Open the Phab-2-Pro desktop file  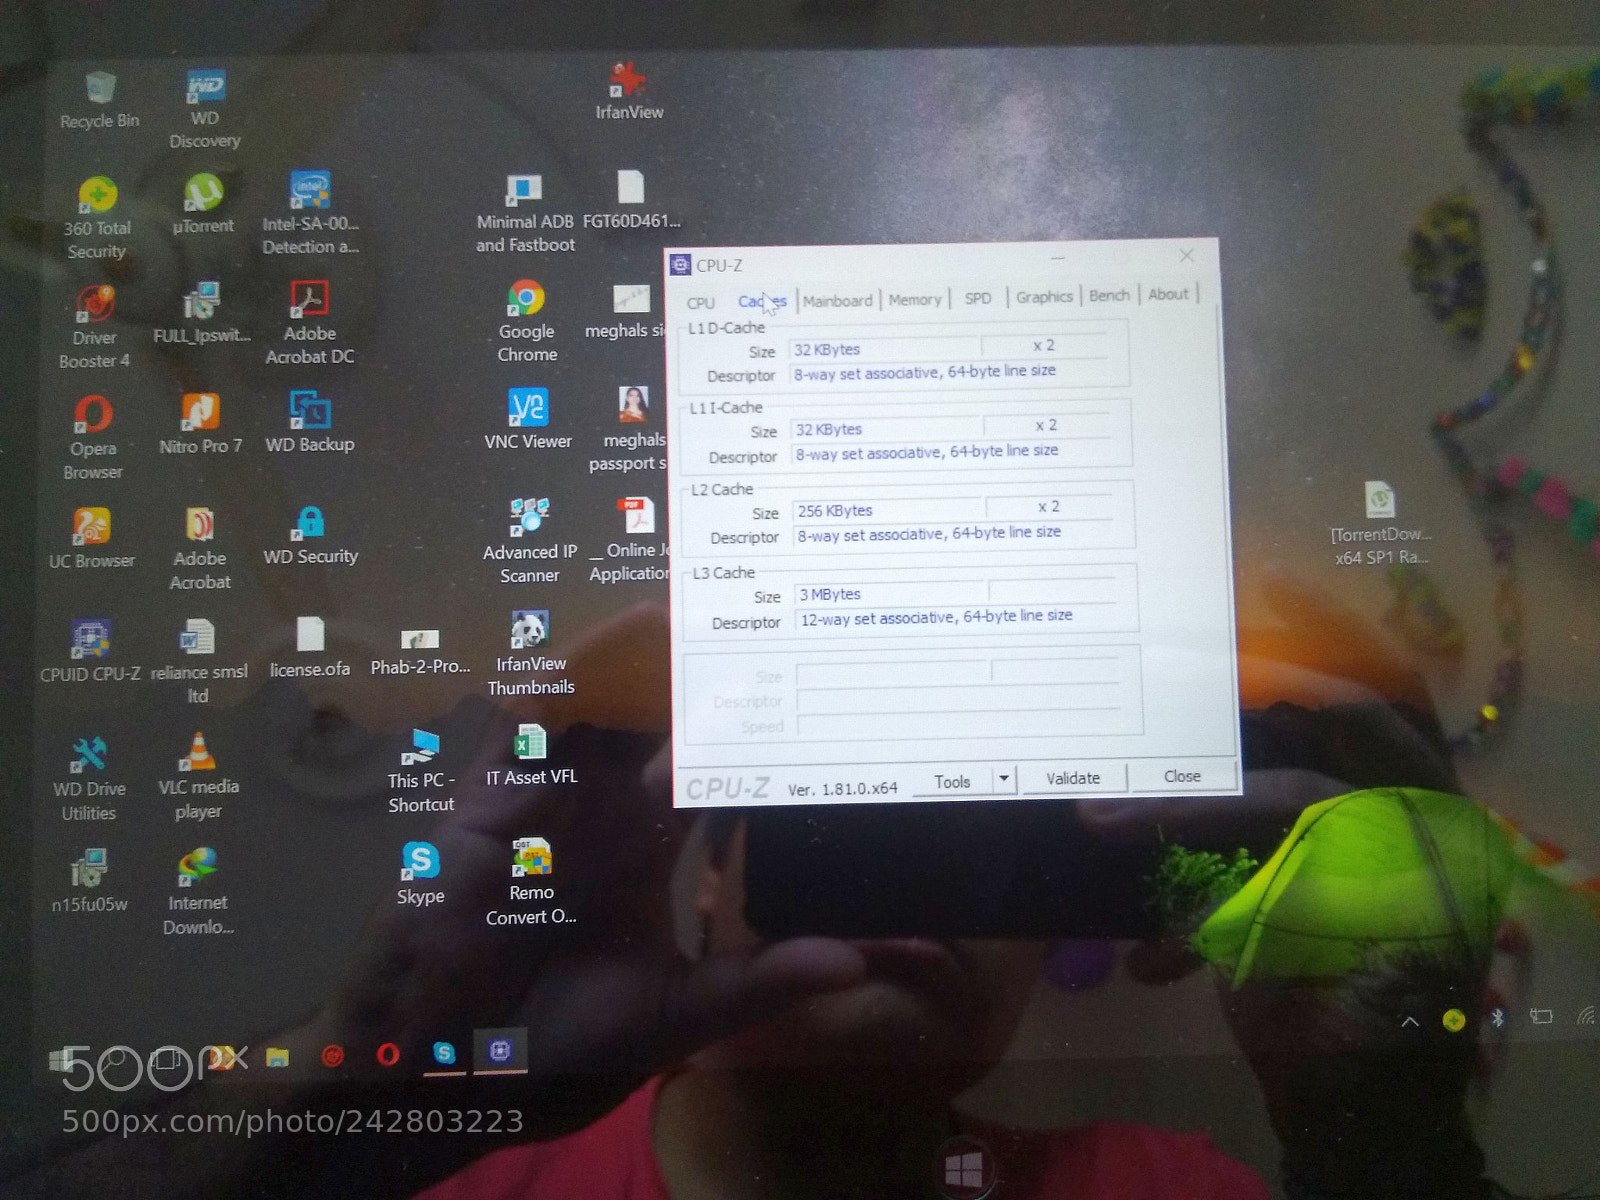pos(420,653)
